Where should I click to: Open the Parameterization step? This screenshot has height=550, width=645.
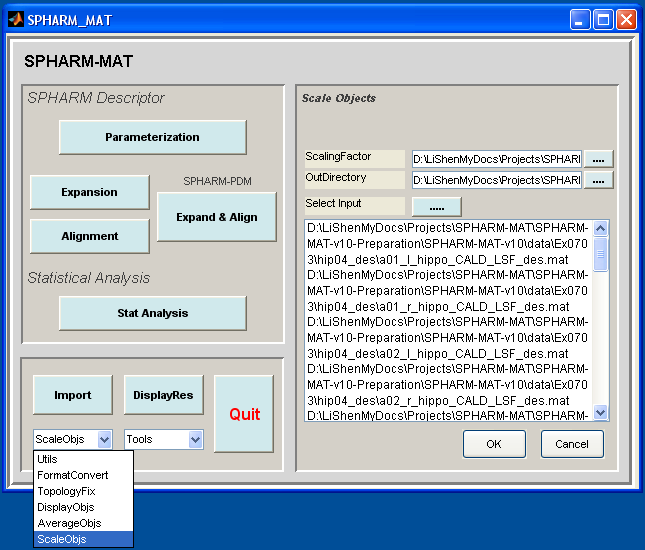[153, 137]
